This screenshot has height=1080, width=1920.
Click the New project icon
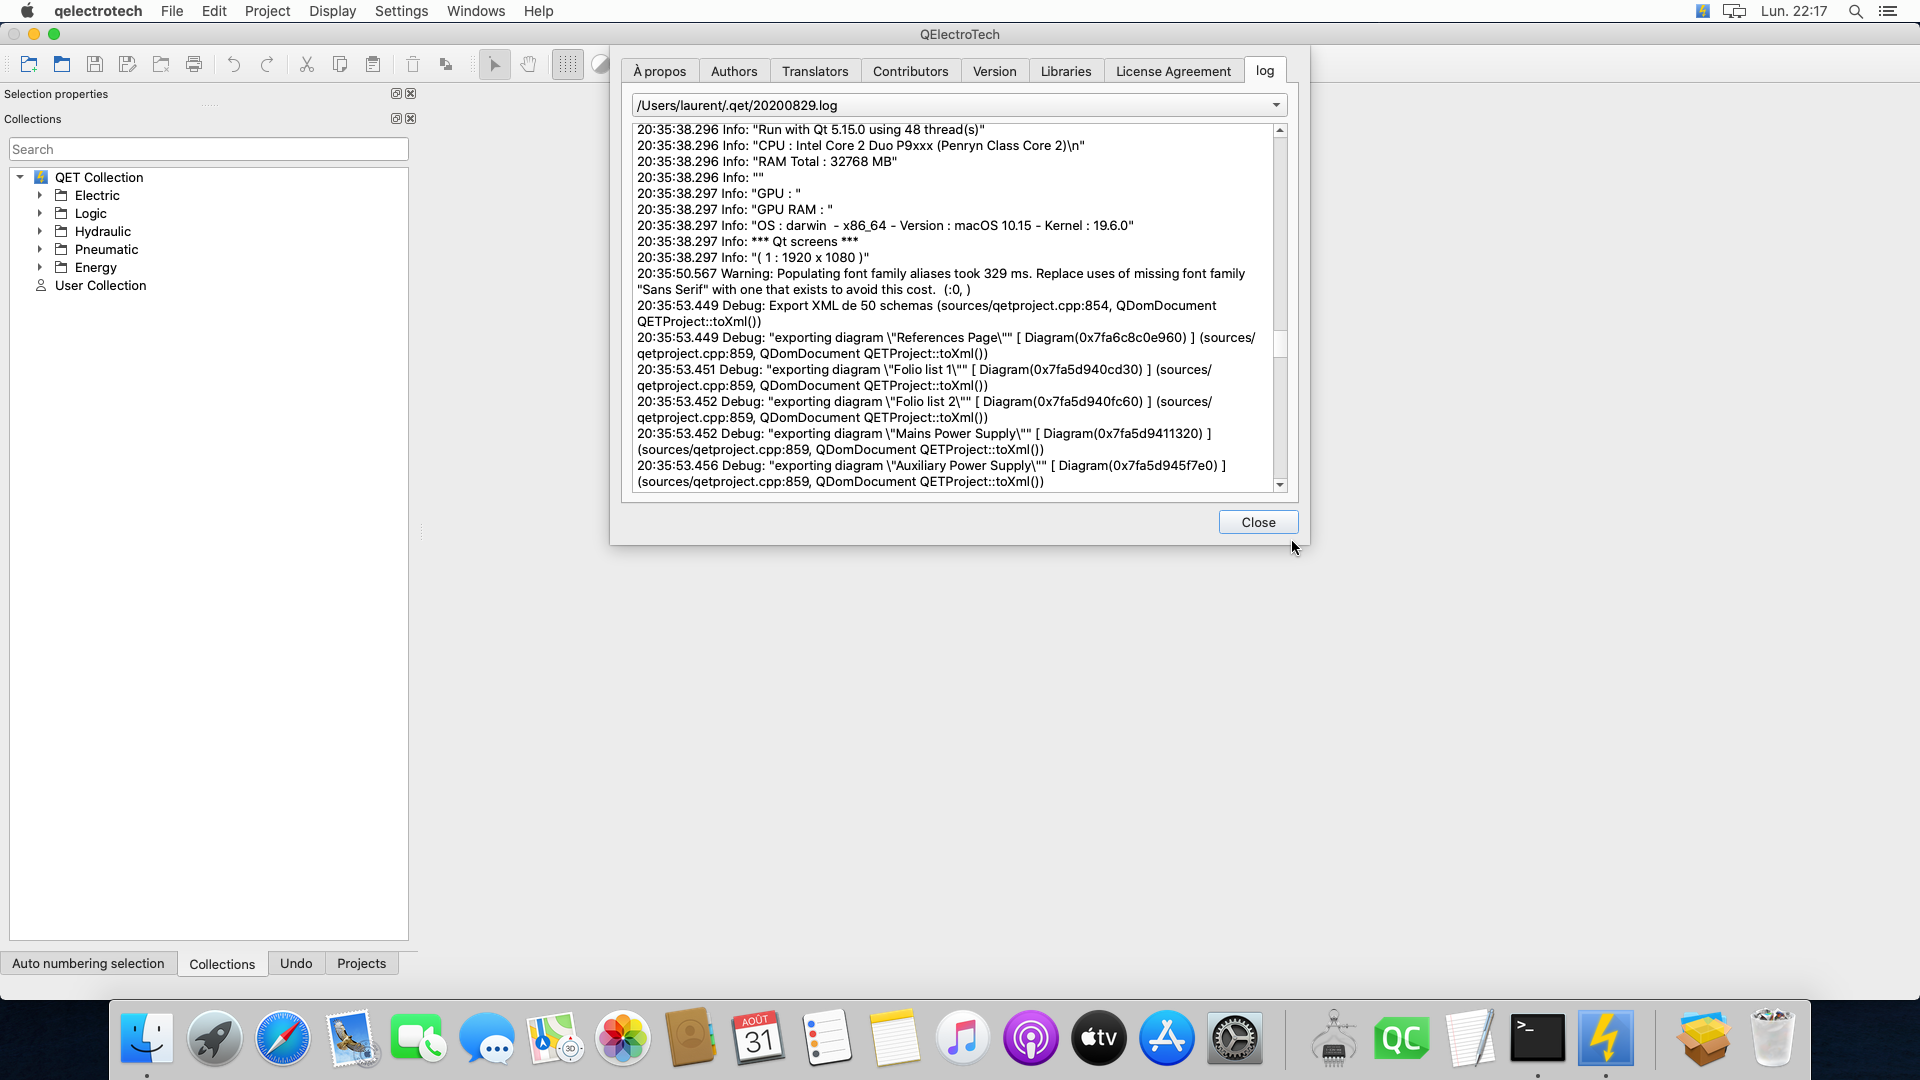coord(28,65)
